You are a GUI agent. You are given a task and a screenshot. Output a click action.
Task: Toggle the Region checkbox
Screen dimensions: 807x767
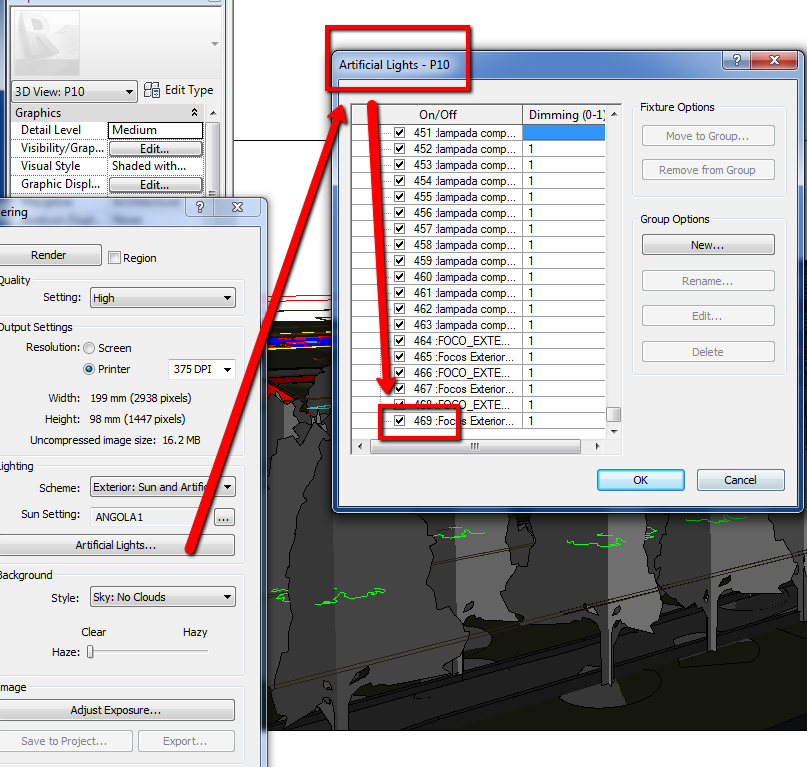(x=114, y=258)
